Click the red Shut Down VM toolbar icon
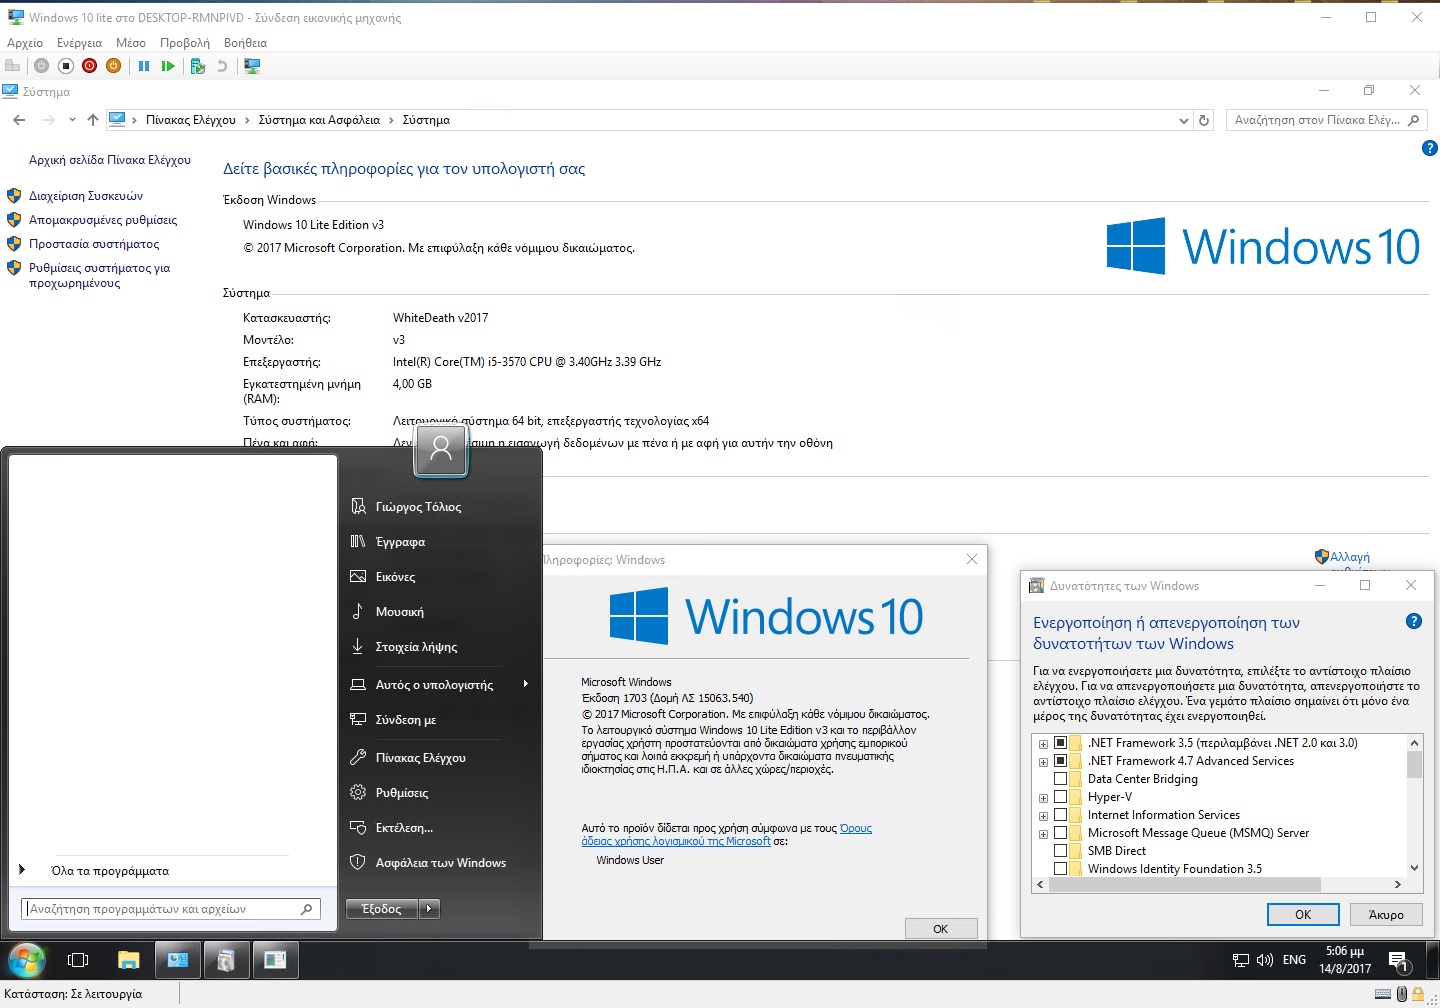 89,66
